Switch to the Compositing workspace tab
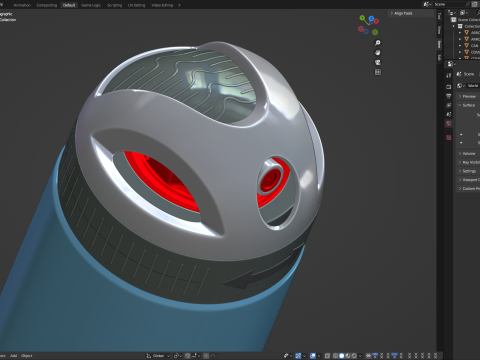 point(47,5)
